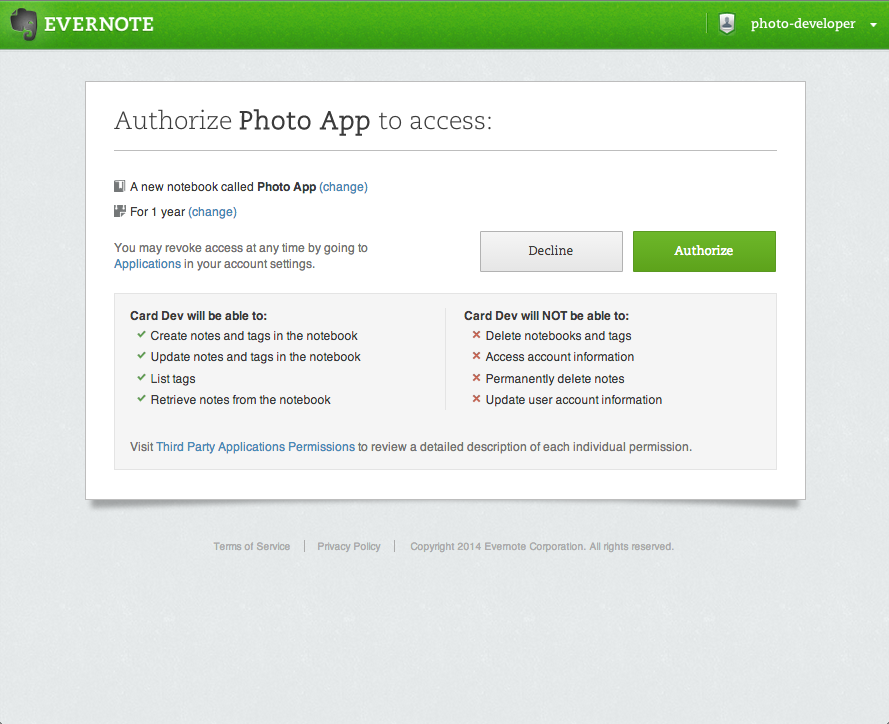Screen dimensions: 889x724
Task: Open the Terms of Service link
Action: pos(252,547)
